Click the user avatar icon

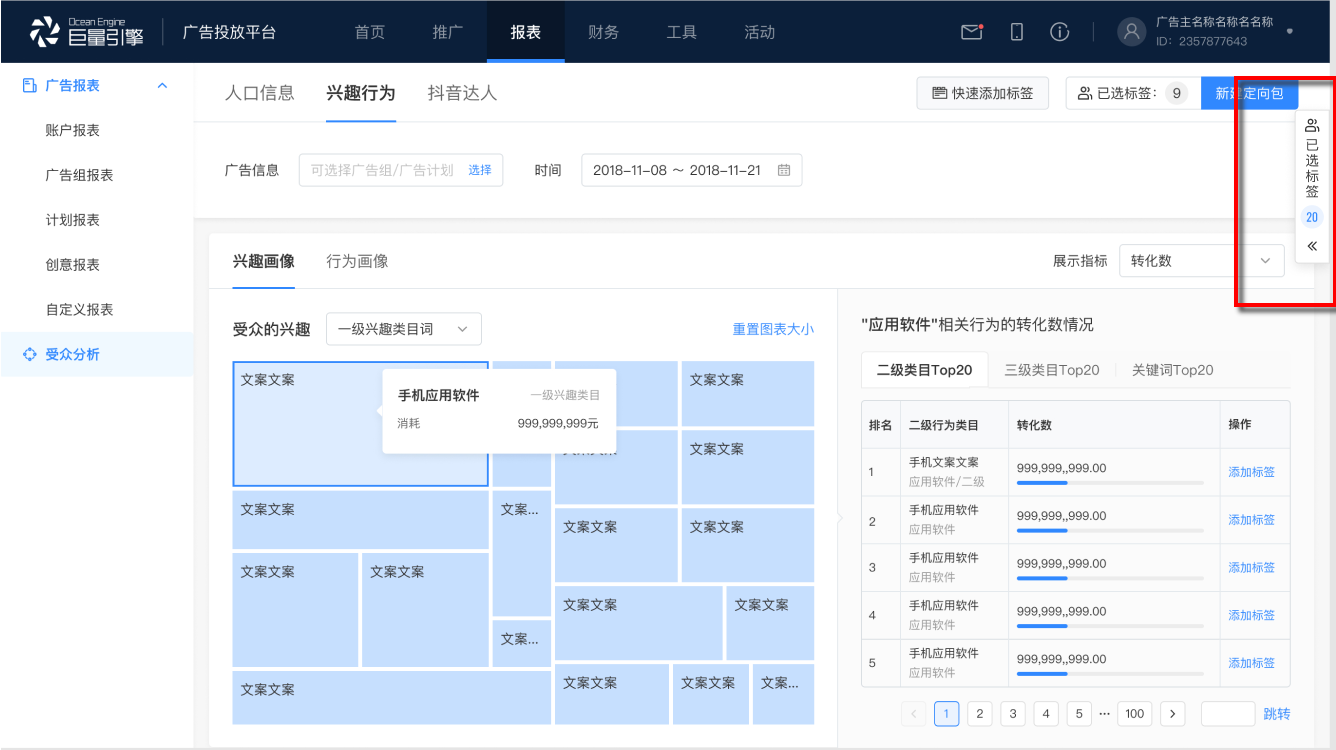pyautogui.click(x=1131, y=32)
